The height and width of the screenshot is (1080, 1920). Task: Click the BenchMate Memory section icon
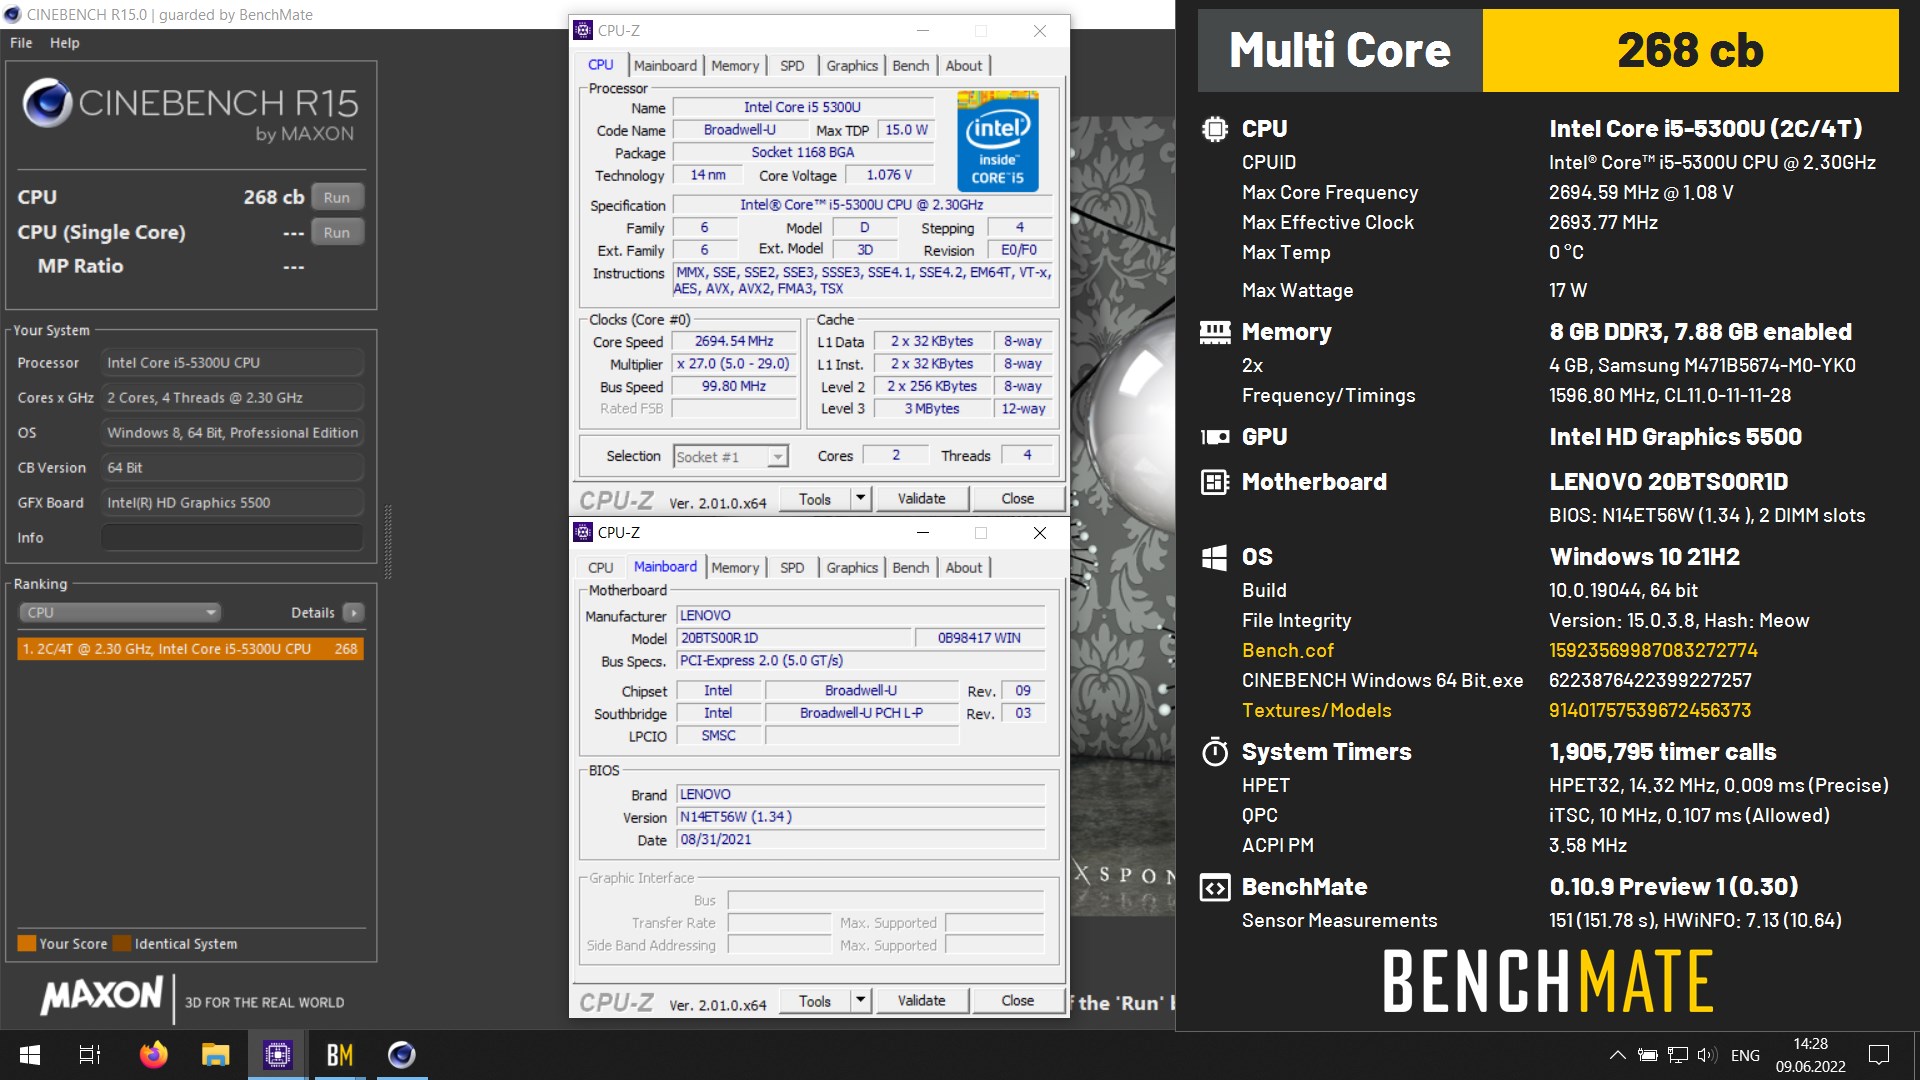point(1215,332)
